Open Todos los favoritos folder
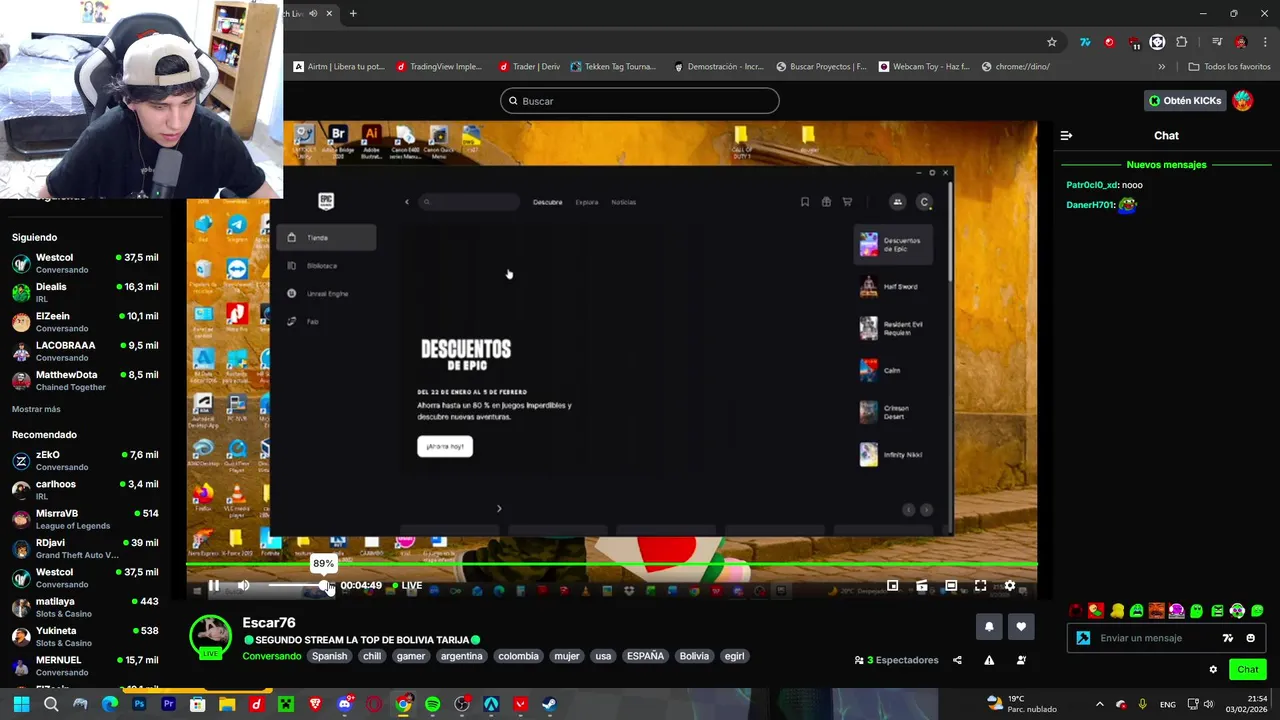This screenshot has height=720, width=1280. 1229,67
